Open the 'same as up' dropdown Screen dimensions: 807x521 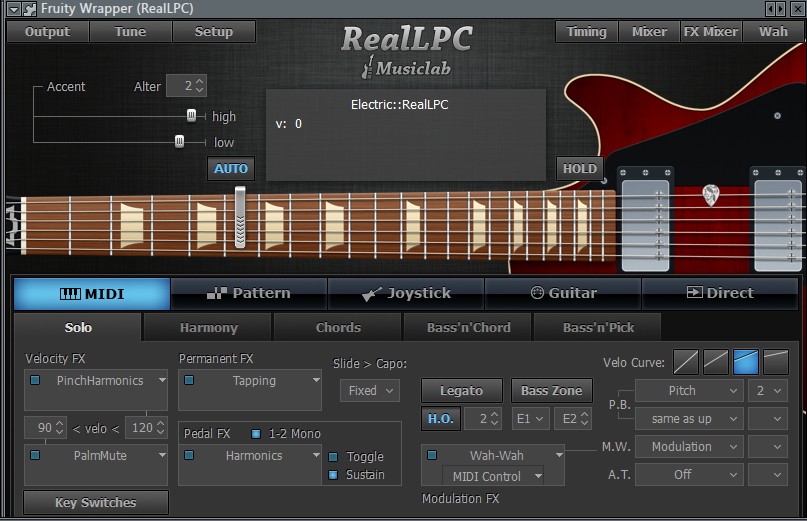pyautogui.click(x=689, y=419)
